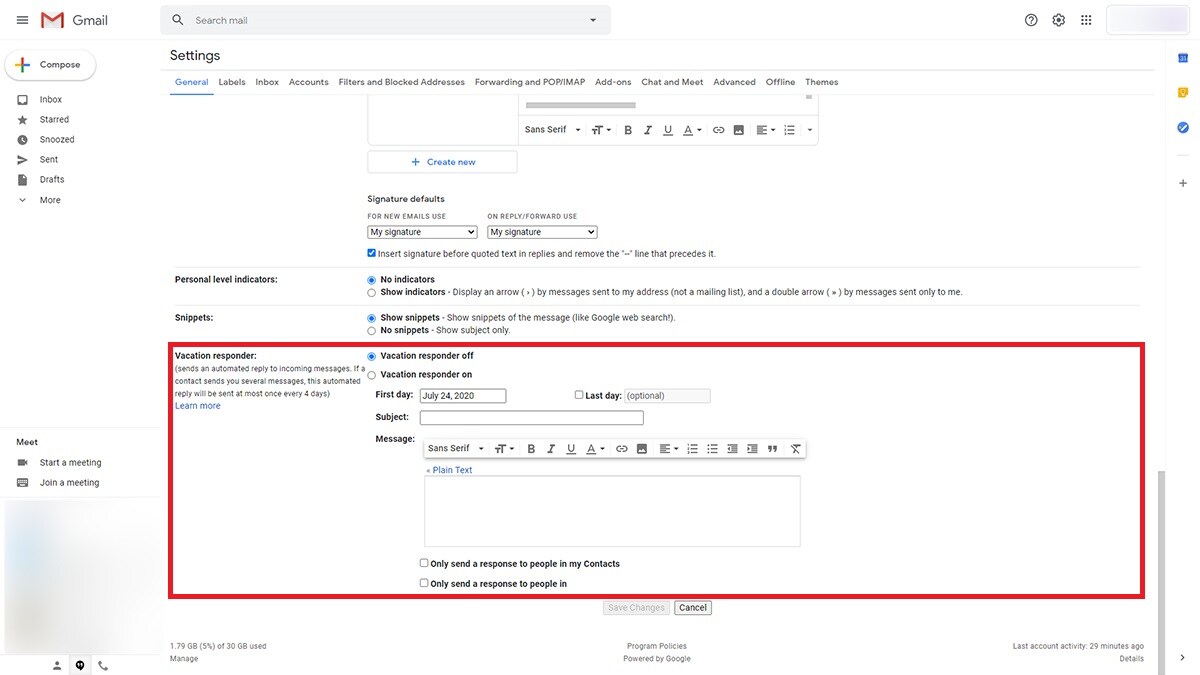Expand the More item in left sidebar
This screenshot has height=675, width=1200.
coord(49,200)
